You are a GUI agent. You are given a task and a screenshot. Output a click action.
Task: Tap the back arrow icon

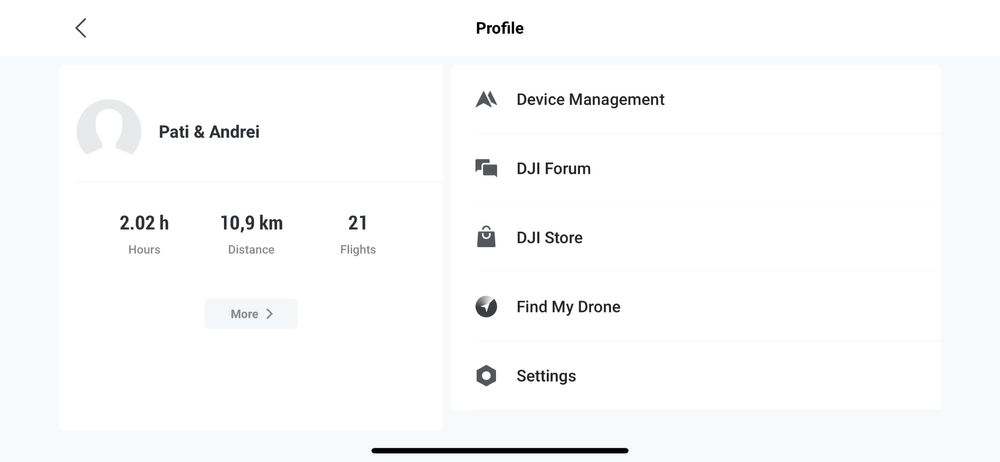coord(81,28)
